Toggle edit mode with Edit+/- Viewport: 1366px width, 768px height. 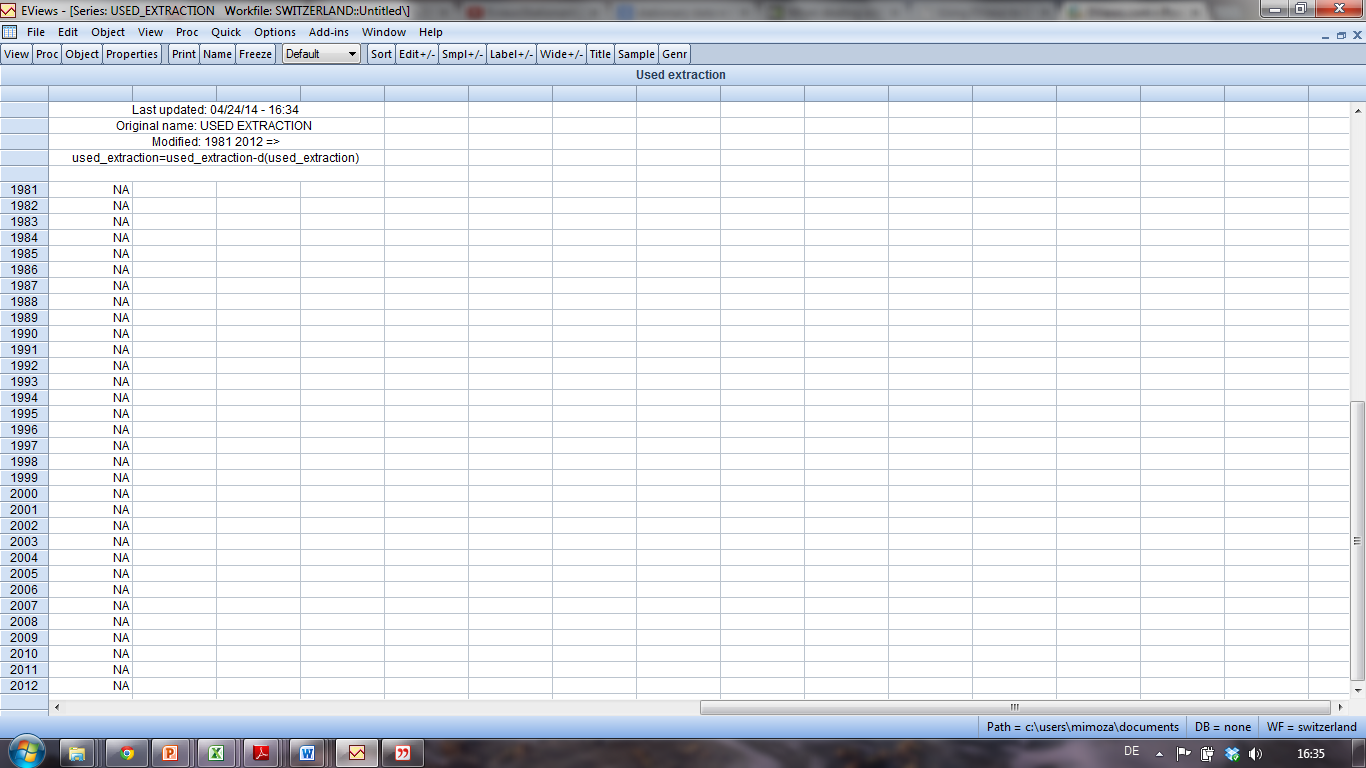419,54
